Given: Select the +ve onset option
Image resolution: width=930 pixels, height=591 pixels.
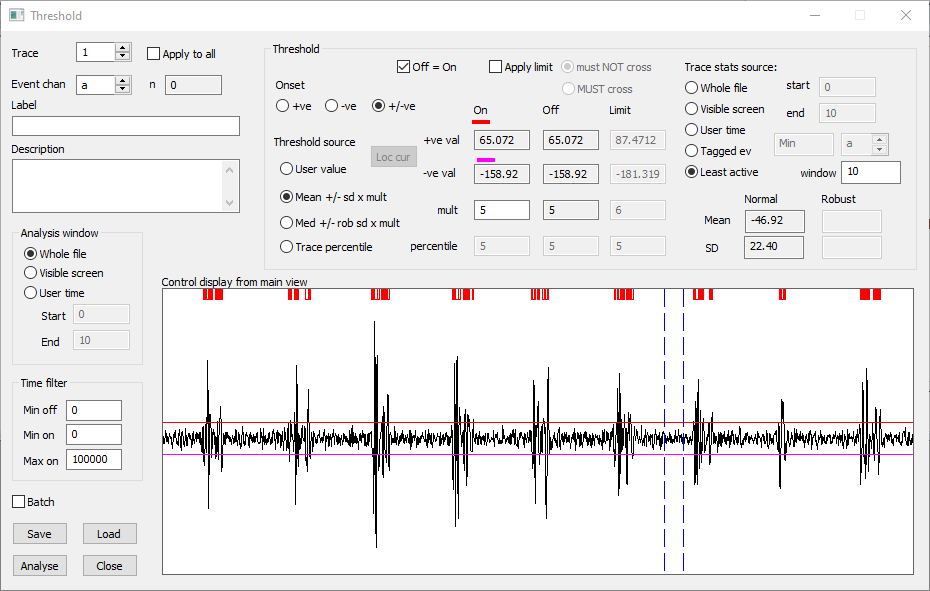Looking at the screenshot, I should click(x=282, y=105).
